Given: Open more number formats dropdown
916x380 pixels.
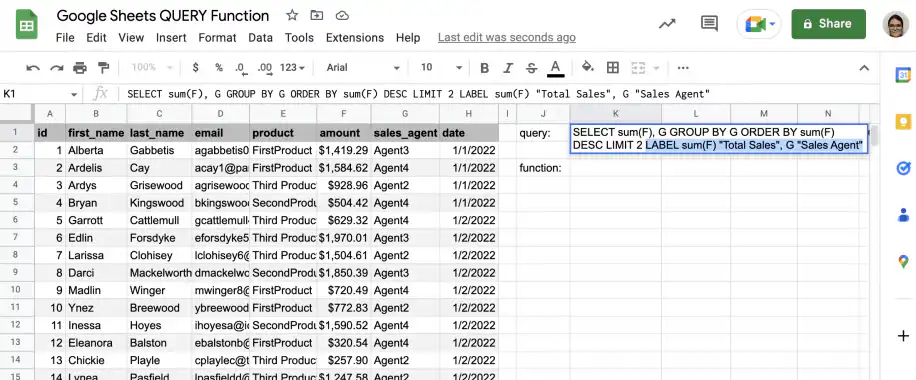Looking at the screenshot, I should coord(292,68).
